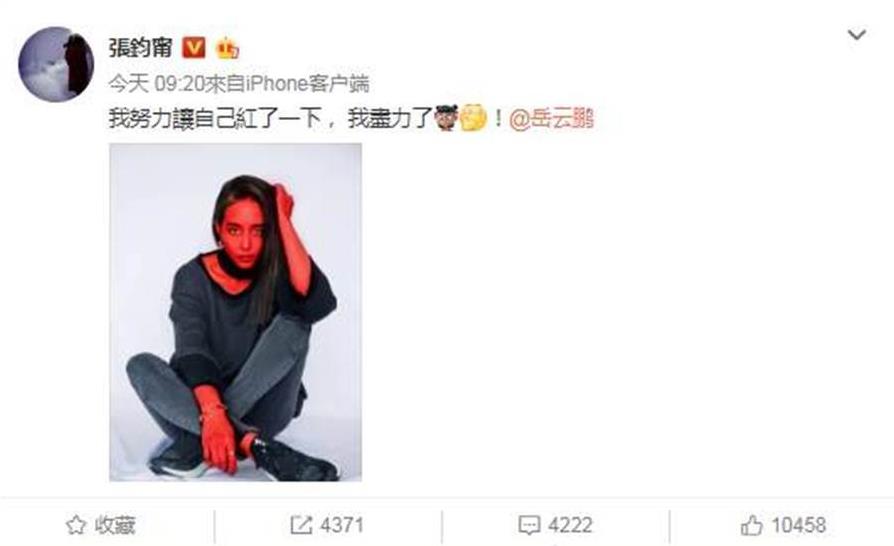Open 張鈞甯's round profile avatar
Viewport: 894px width, 546px height.
(56, 64)
